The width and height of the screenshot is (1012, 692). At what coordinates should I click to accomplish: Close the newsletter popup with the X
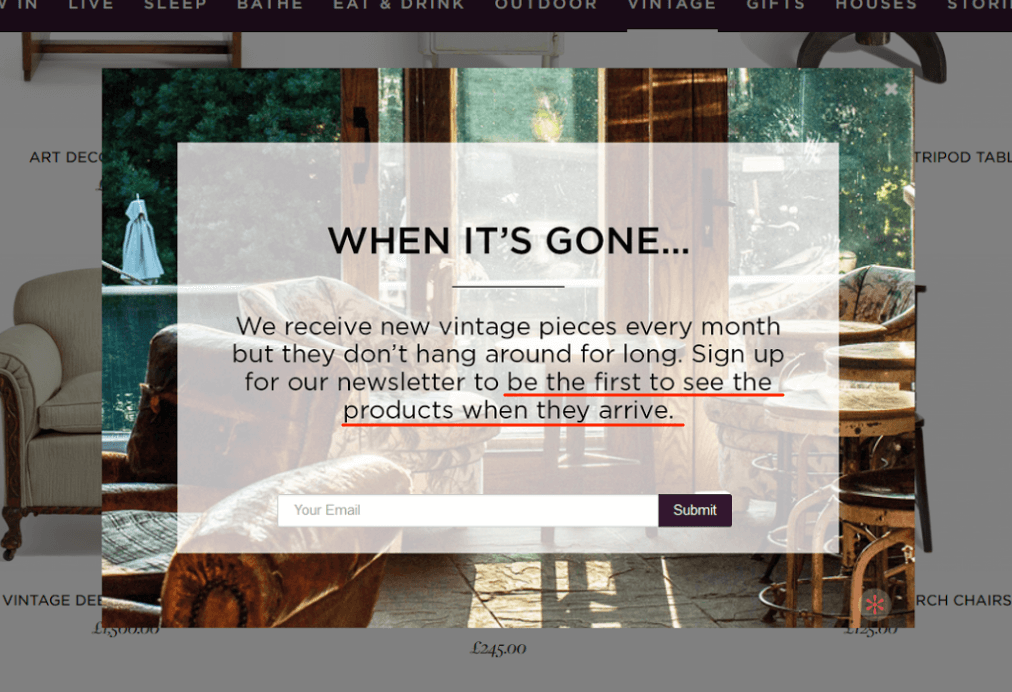click(891, 89)
